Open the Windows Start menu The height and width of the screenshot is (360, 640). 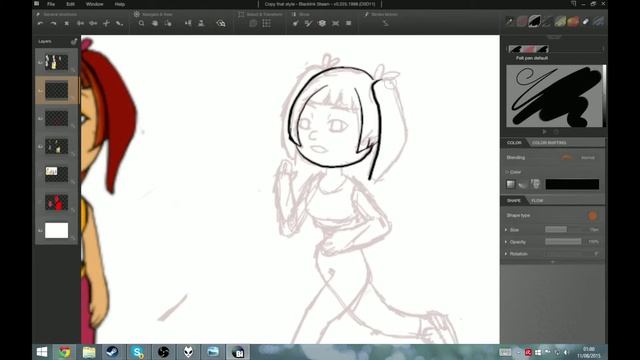pos(42,352)
